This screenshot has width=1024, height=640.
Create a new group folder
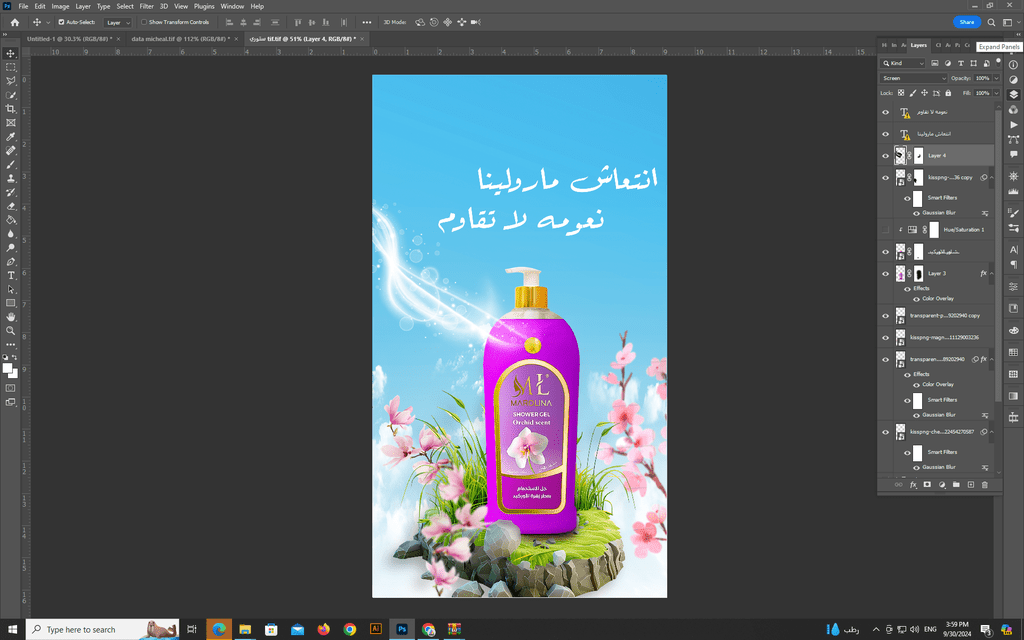956,485
